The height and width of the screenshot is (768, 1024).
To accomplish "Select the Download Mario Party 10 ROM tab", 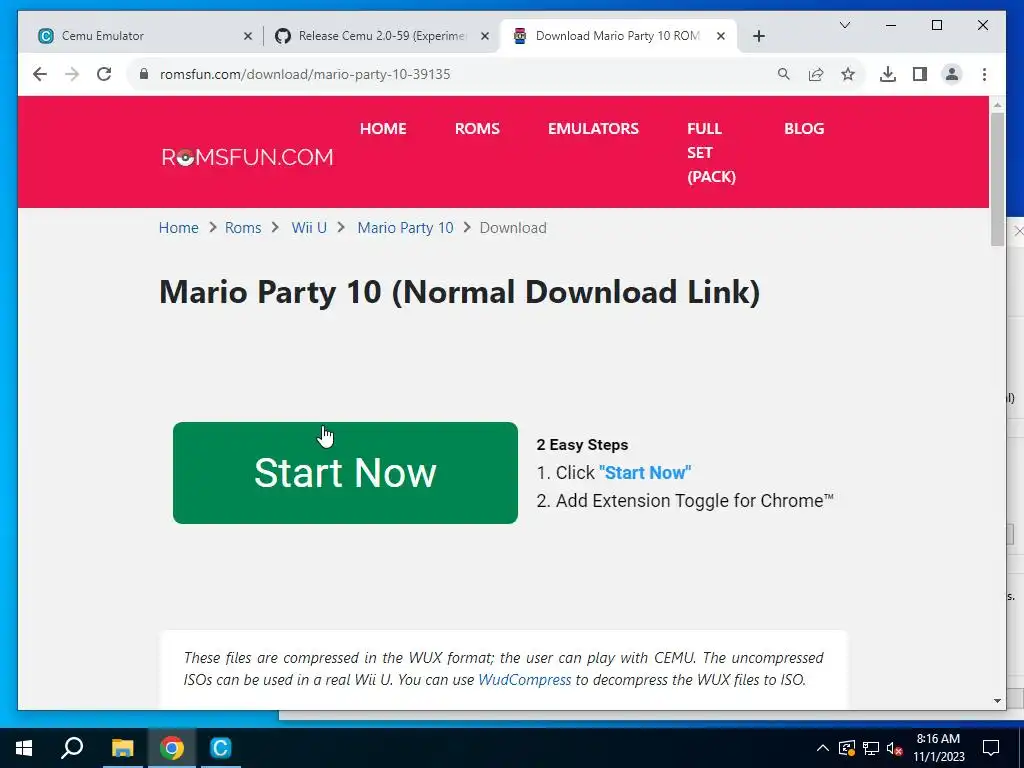I will click(x=618, y=36).
